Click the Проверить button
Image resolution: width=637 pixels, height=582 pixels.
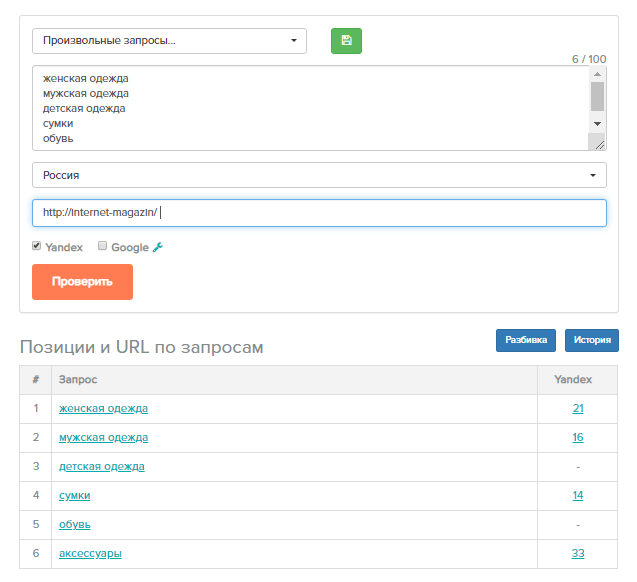tap(82, 282)
